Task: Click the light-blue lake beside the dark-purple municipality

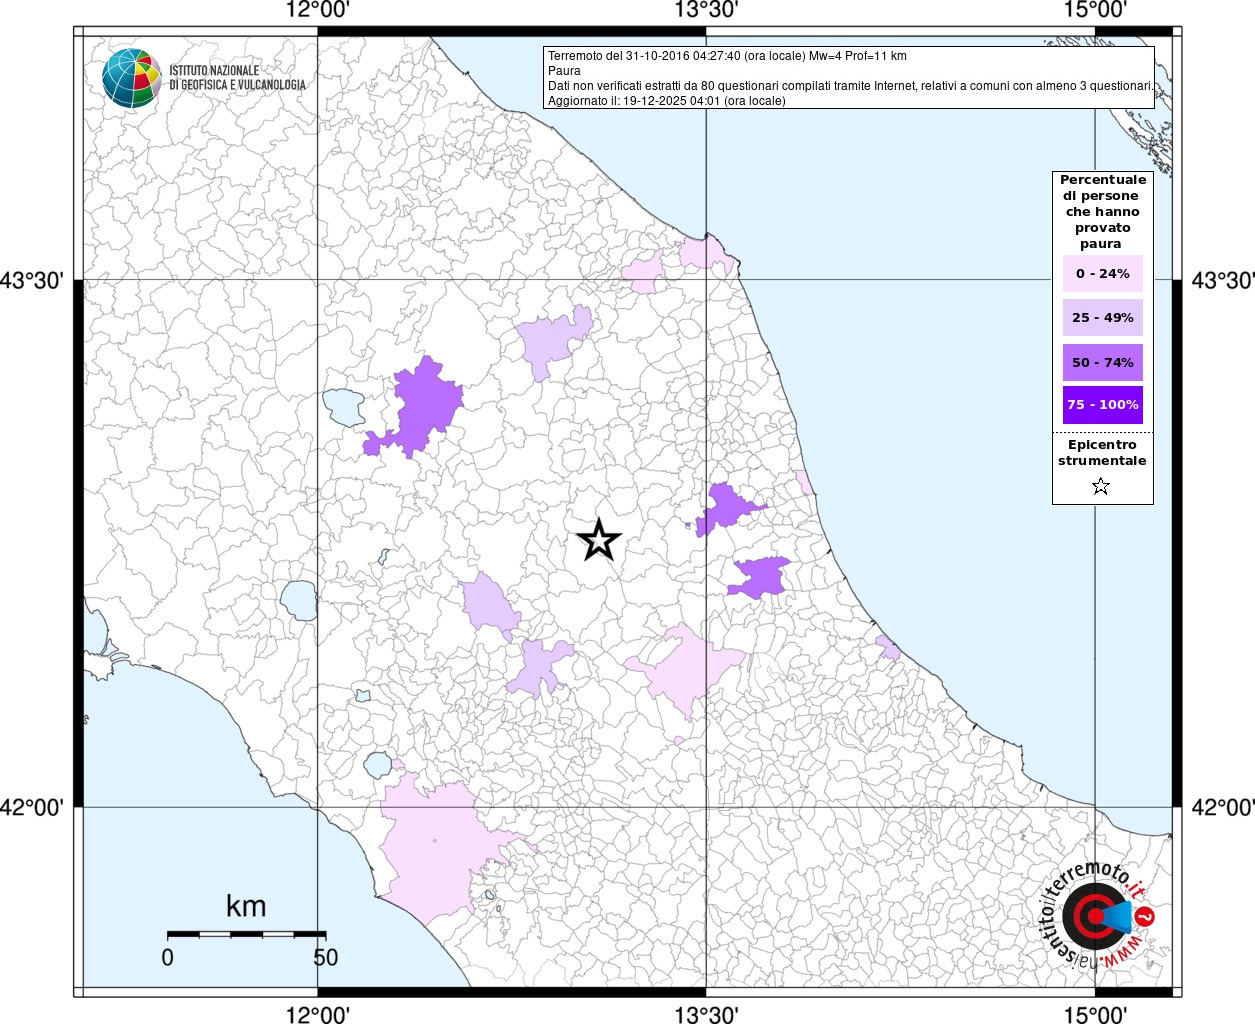Action: [343, 407]
